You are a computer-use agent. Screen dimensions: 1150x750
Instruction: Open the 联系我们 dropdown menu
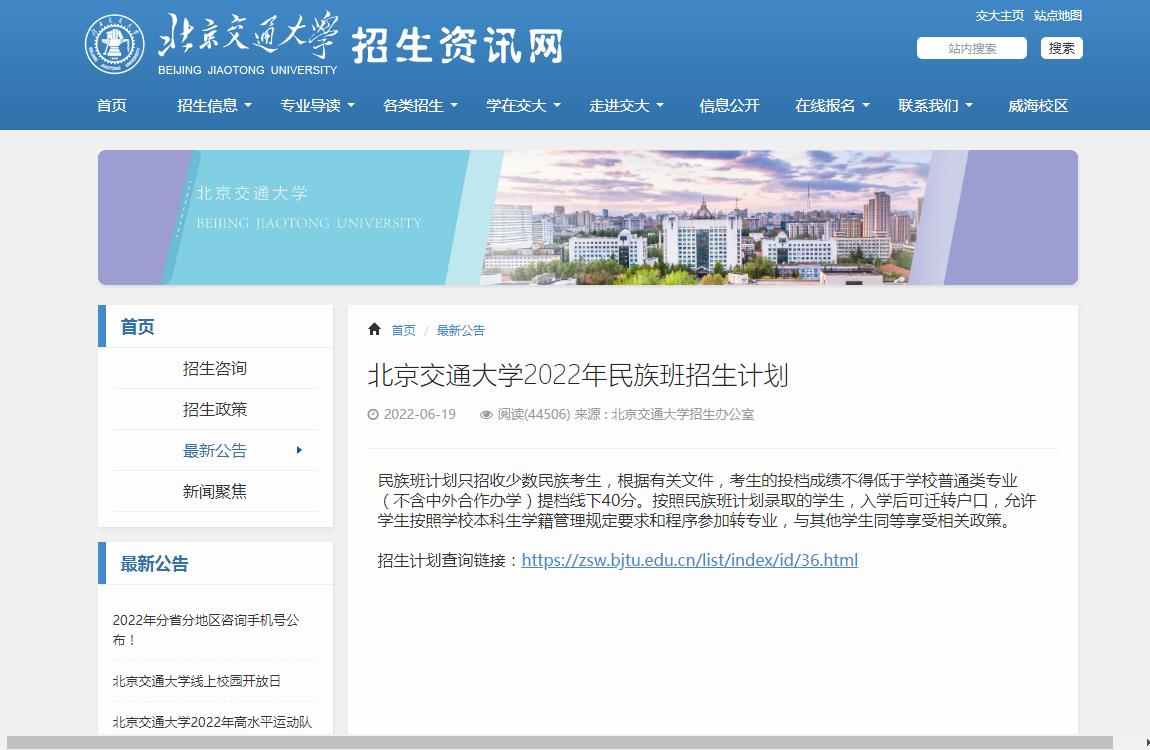[935, 106]
